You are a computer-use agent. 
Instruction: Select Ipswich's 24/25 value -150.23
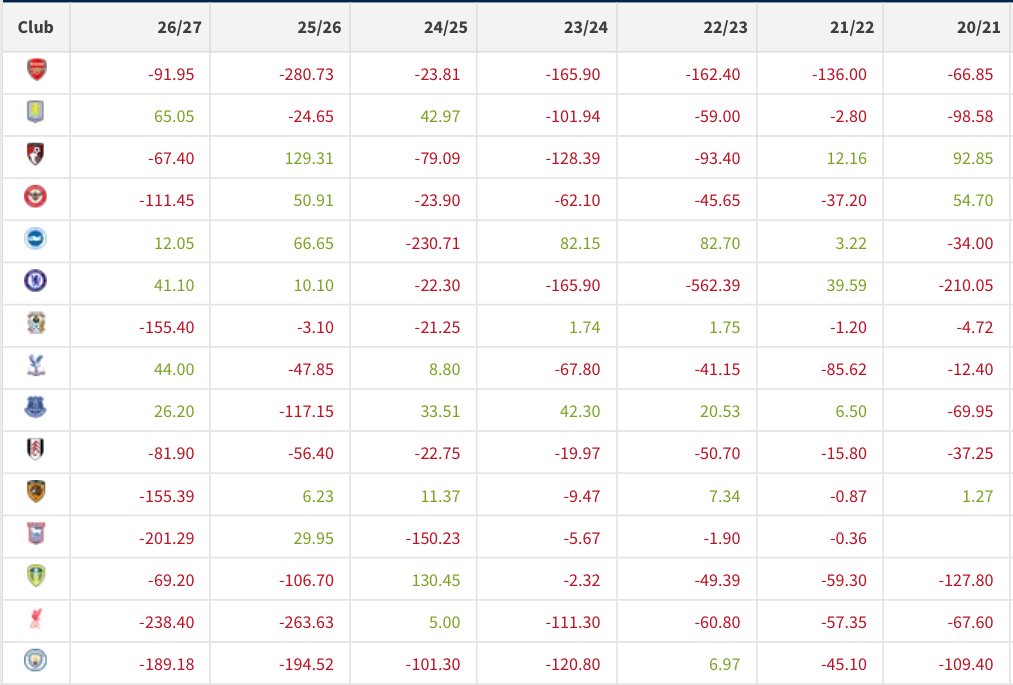point(433,538)
